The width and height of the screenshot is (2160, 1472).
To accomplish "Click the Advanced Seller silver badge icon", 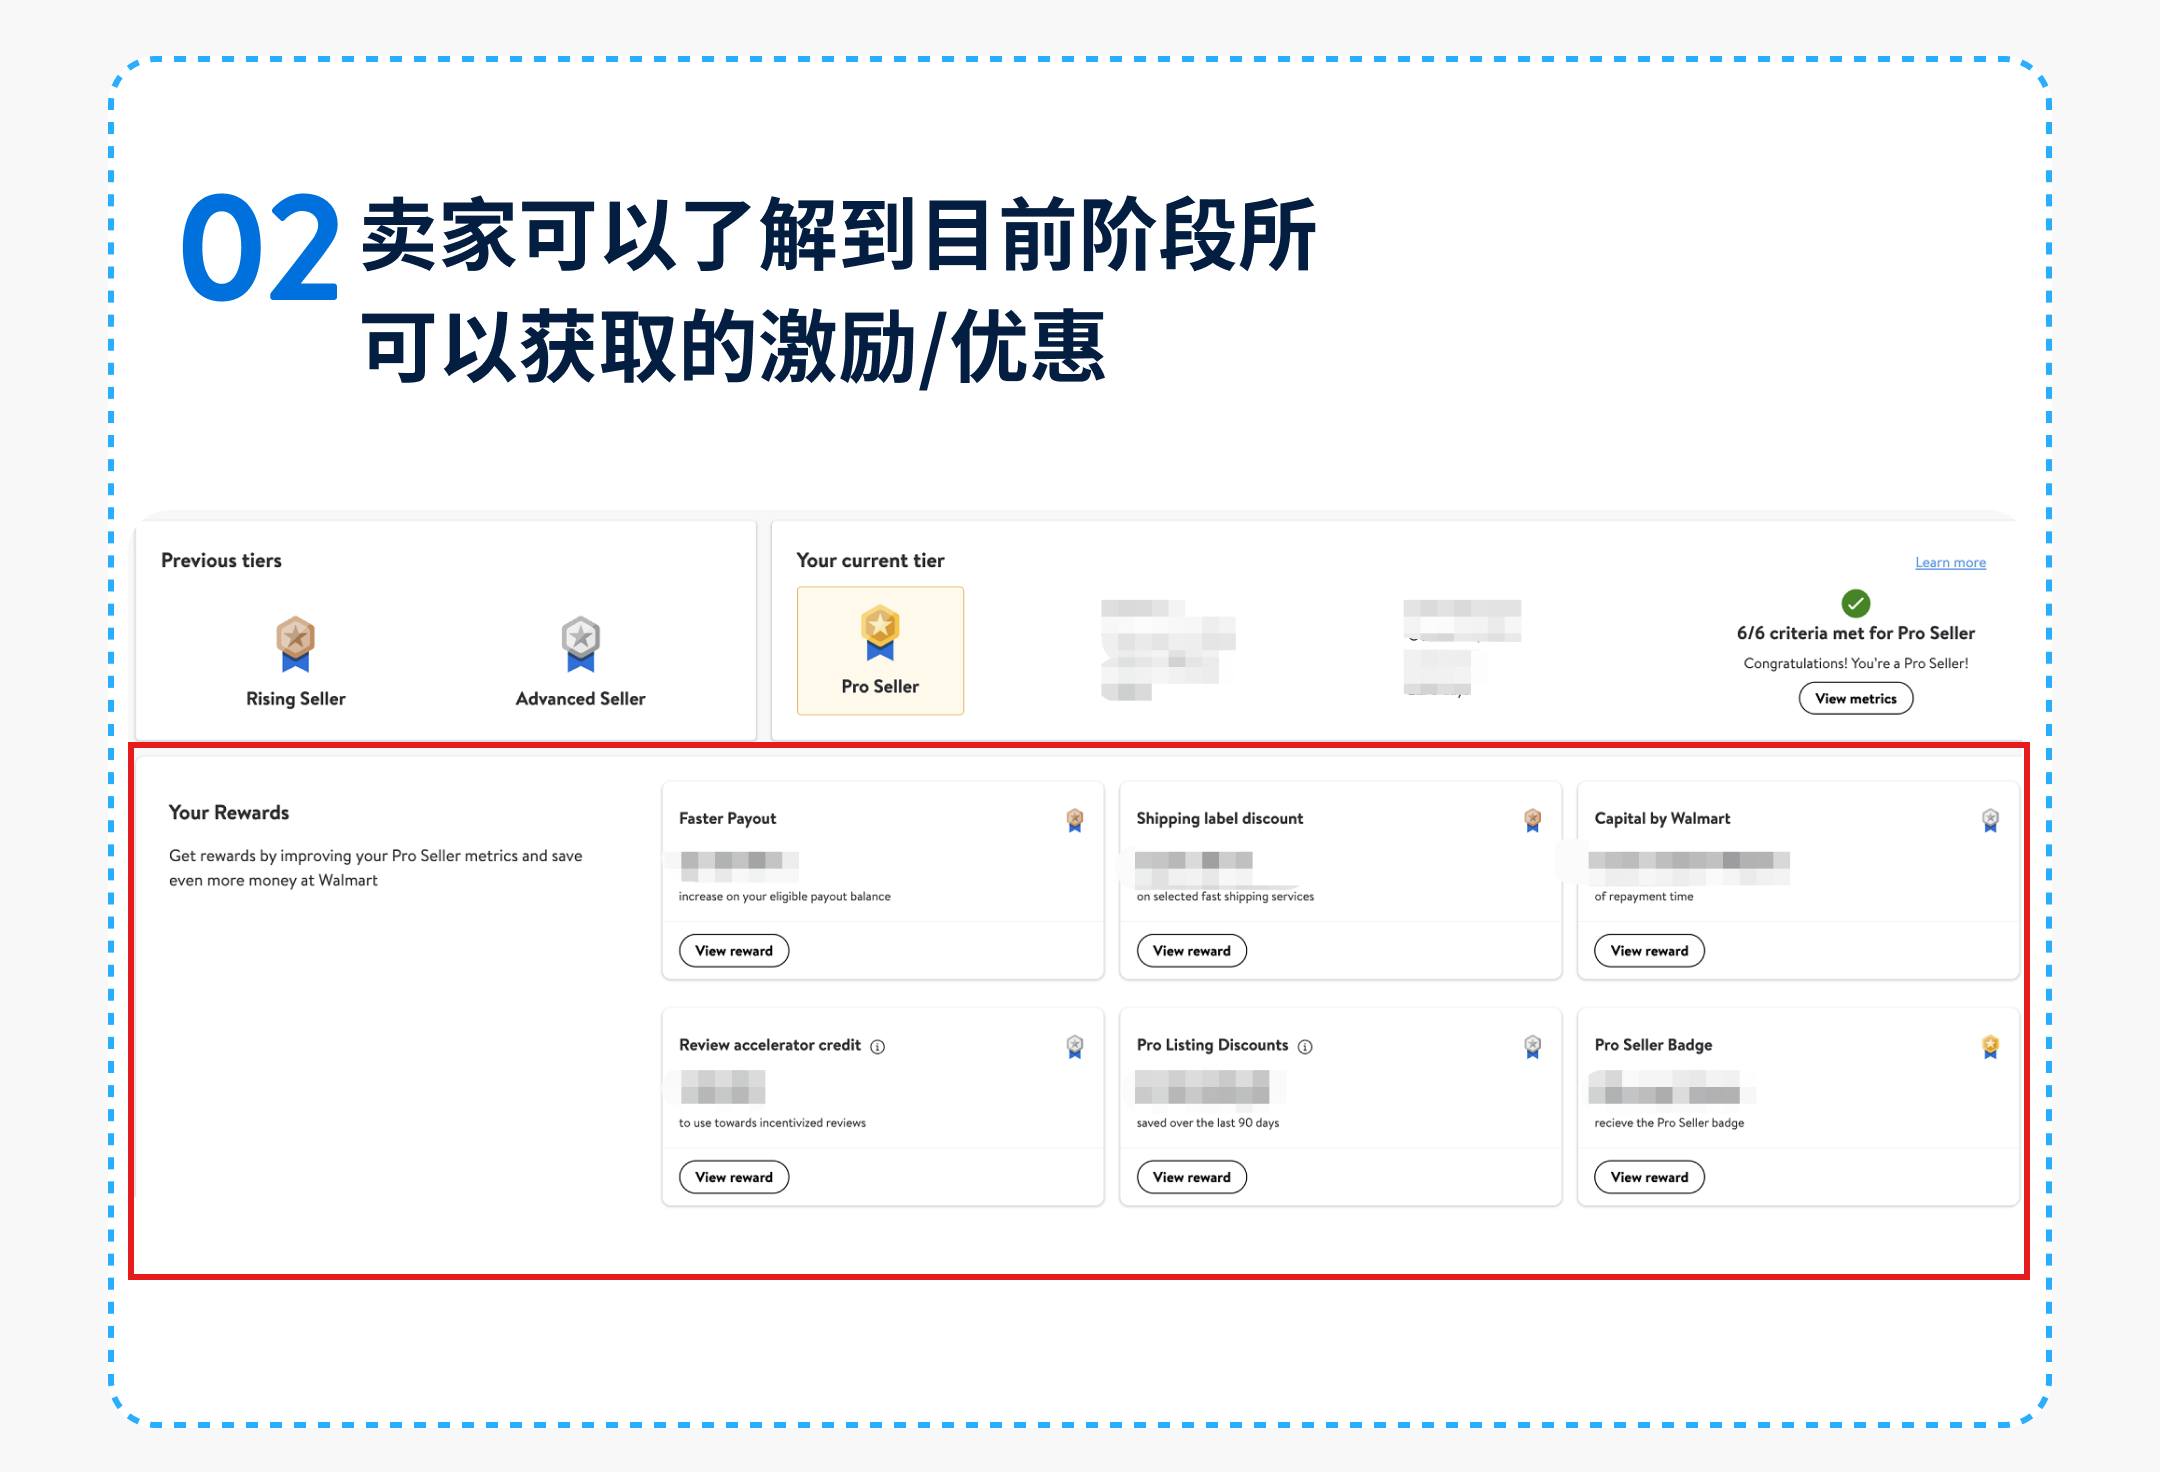I will 580,641.
